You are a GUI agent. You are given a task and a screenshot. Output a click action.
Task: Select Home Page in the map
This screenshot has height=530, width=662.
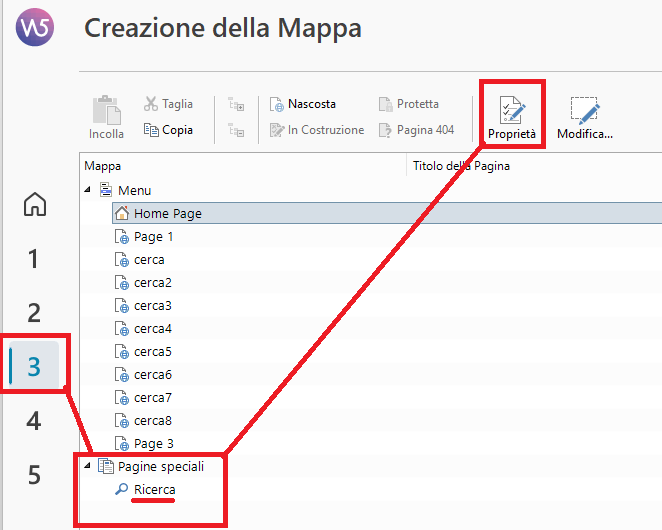click(167, 213)
